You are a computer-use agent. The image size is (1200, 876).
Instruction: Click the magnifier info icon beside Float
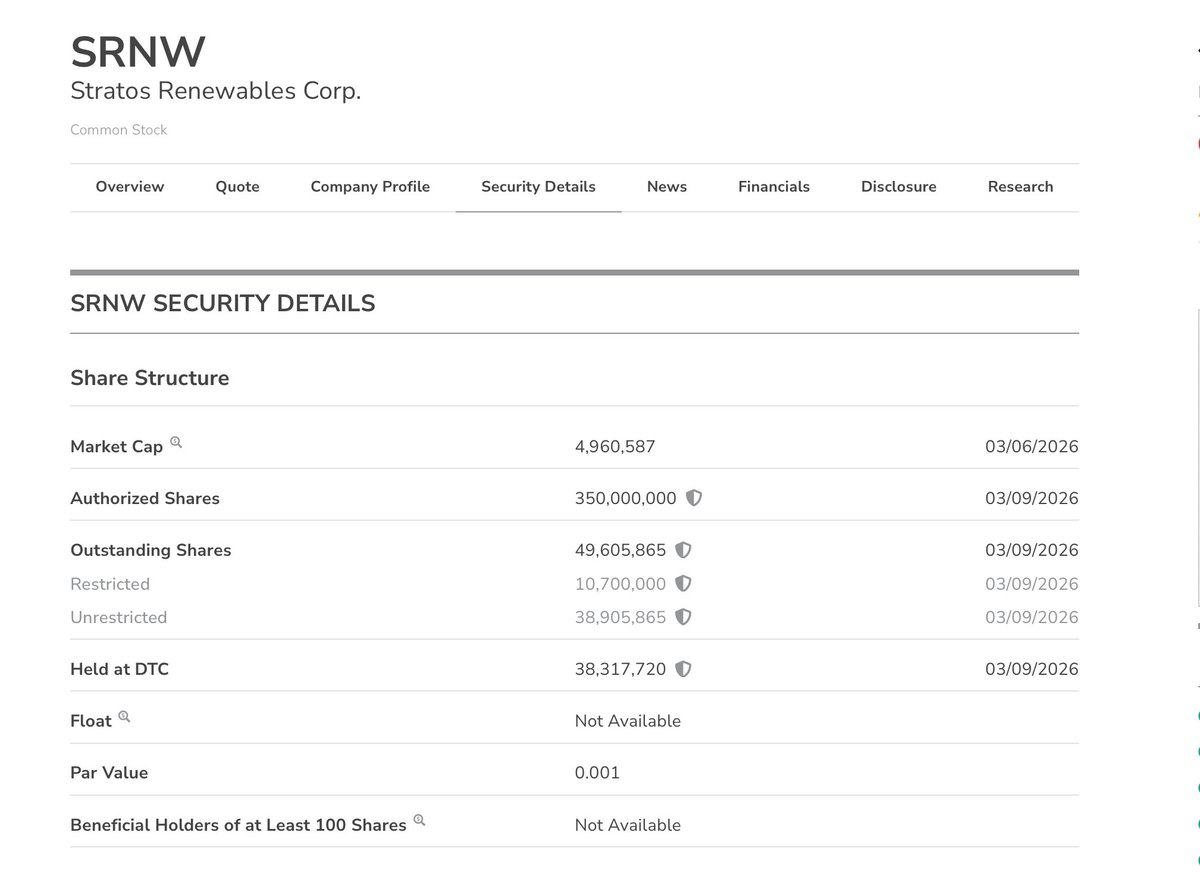tap(124, 717)
